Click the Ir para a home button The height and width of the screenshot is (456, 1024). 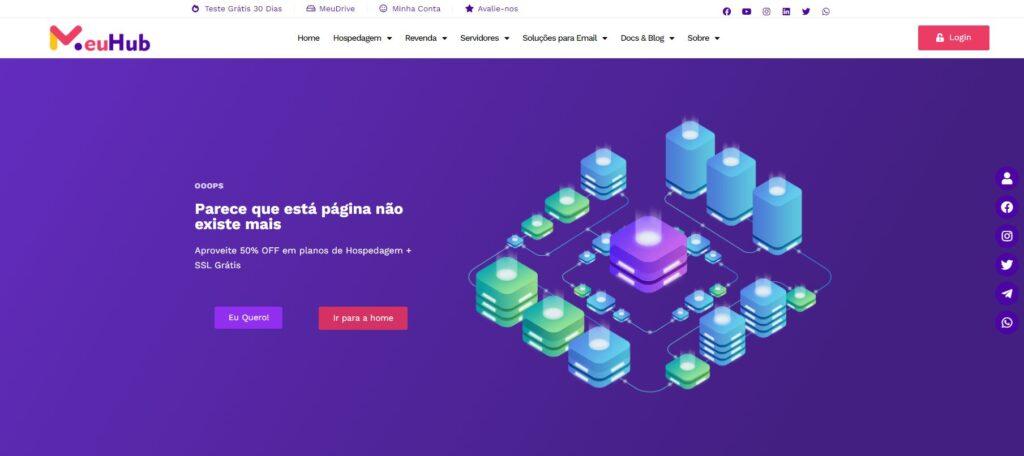pyautogui.click(x=363, y=318)
